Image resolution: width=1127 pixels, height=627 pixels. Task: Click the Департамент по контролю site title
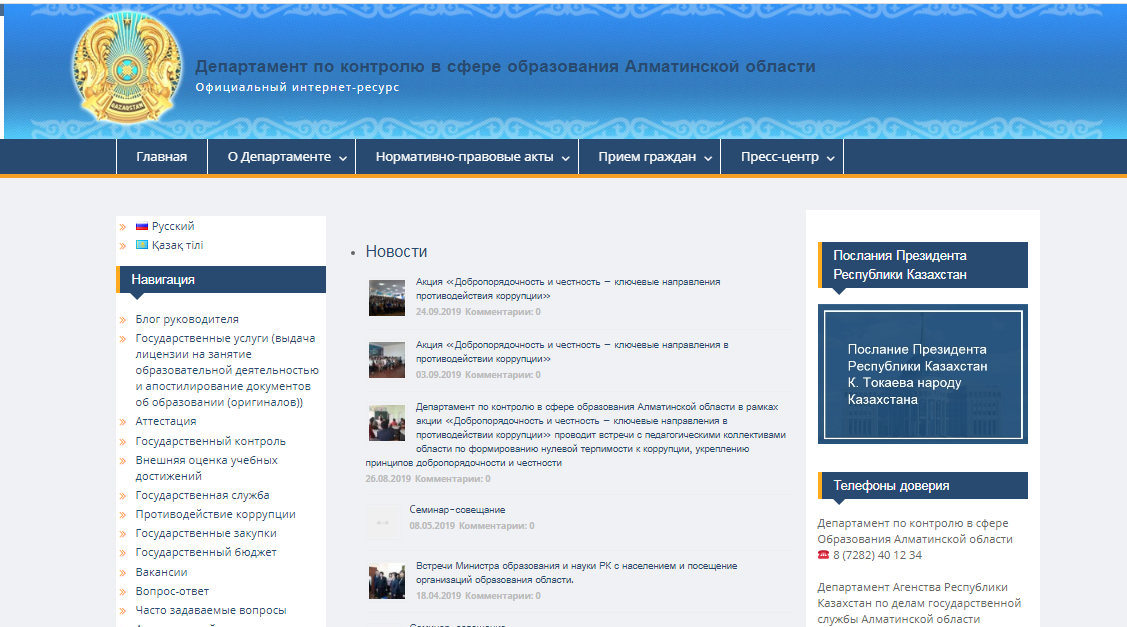pyautogui.click(x=505, y=66)
